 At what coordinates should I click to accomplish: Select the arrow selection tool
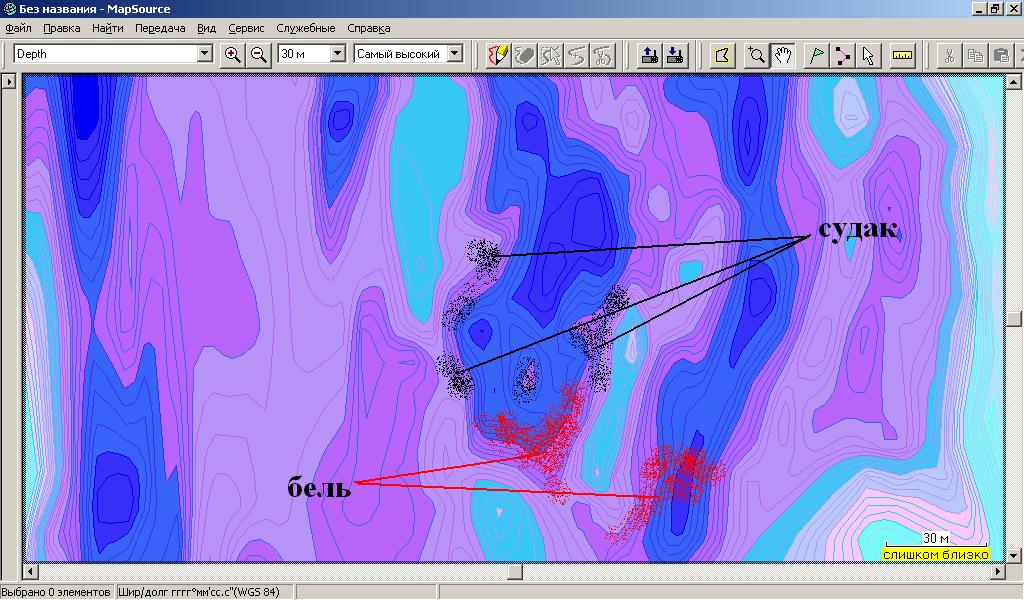tap(867, 55)
